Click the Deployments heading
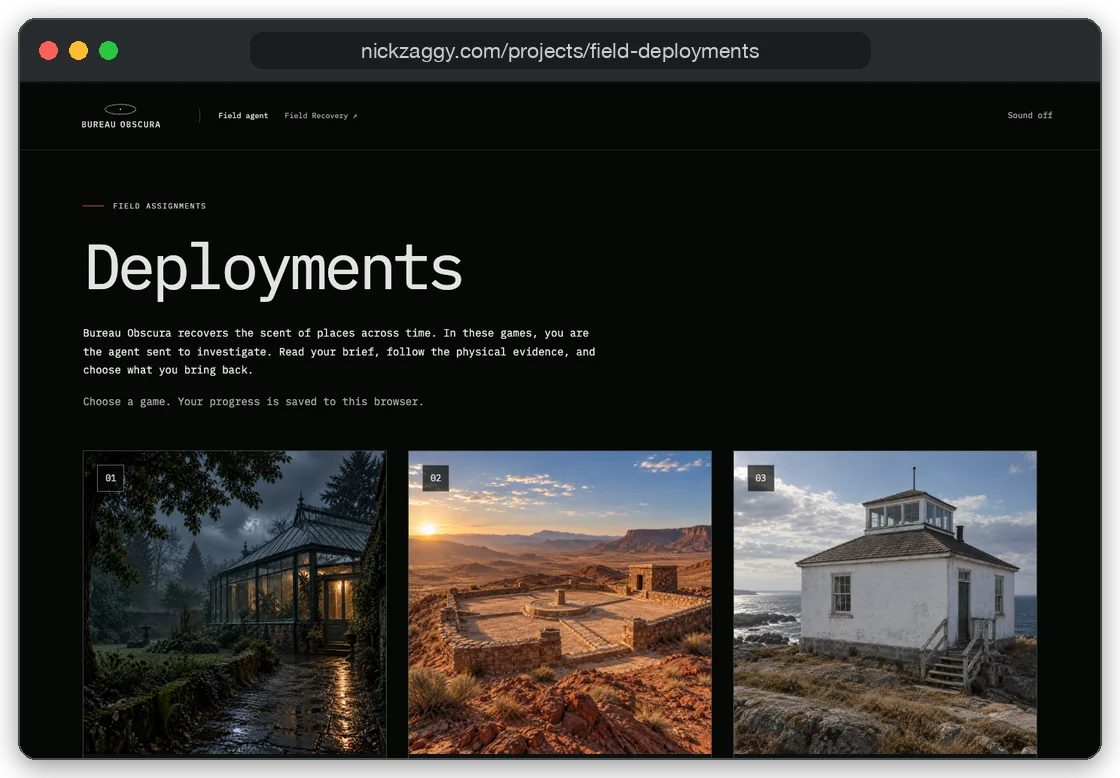1120x778 pixels. pos(274,269)
